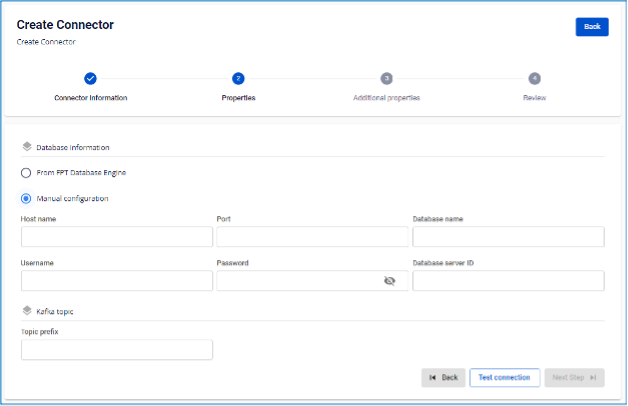Select From FPT Database Engine radio button
The image size is (628, 406).
[x=26, y=173]
